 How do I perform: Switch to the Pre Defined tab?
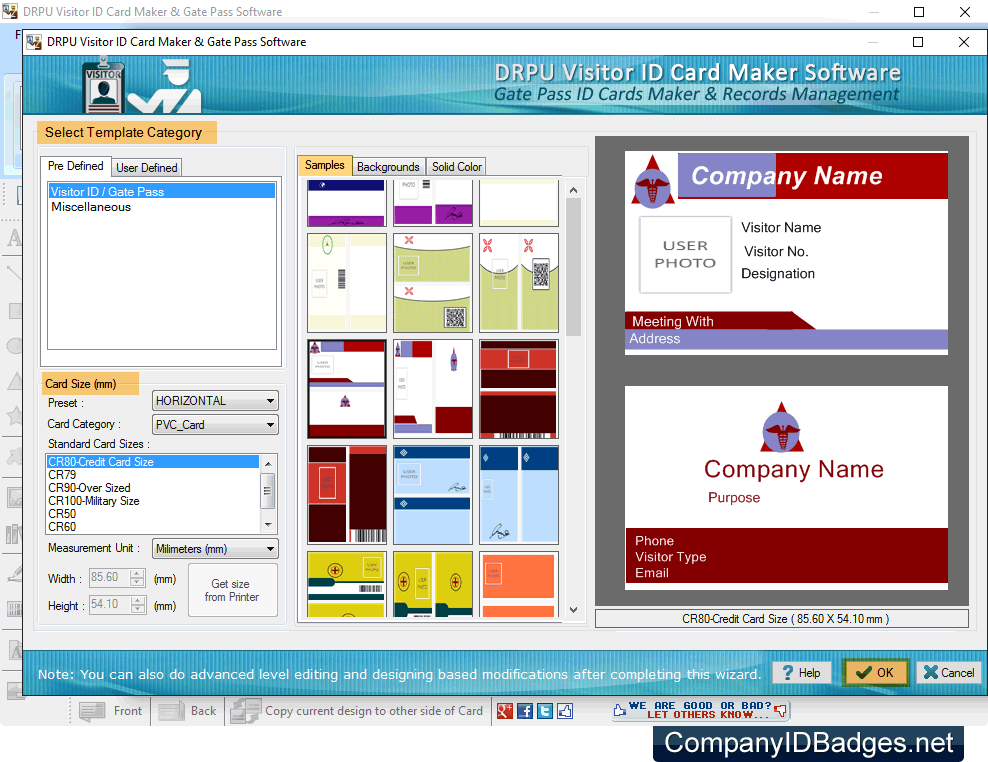76,166
